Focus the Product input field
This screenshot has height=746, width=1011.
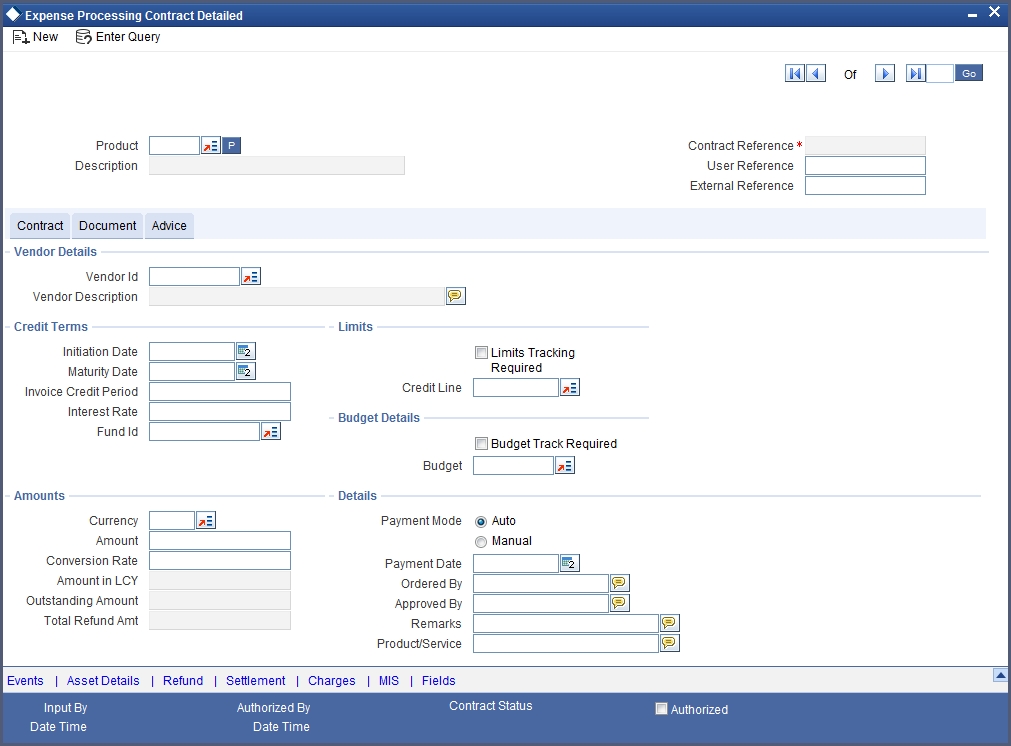click(x=174, y=146)
